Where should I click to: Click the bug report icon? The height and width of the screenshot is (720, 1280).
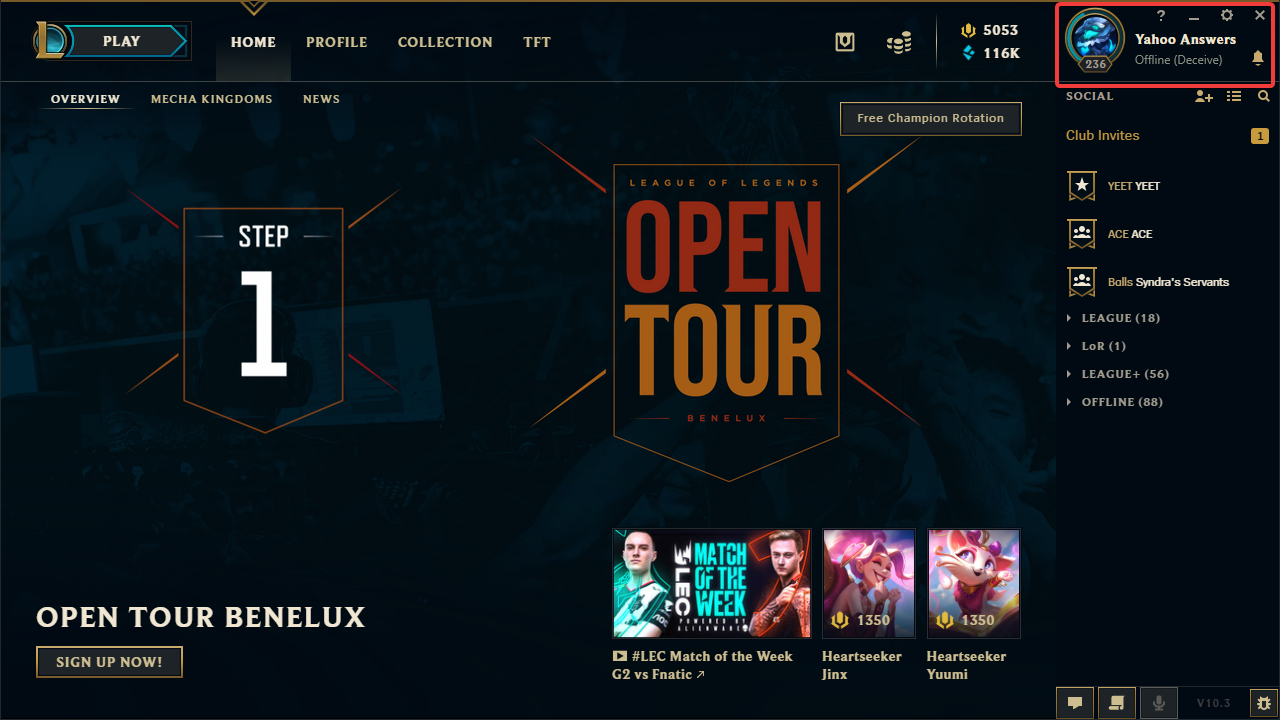tap(1264, 703)
